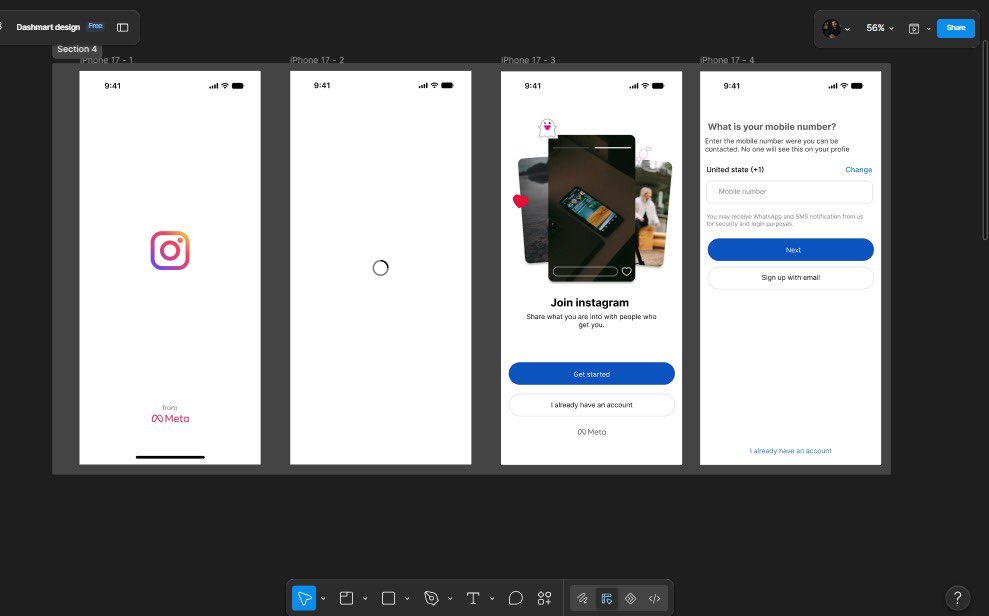
Task: Open the 56% zoom level dropdown
Action: click(x=880, y=28)
